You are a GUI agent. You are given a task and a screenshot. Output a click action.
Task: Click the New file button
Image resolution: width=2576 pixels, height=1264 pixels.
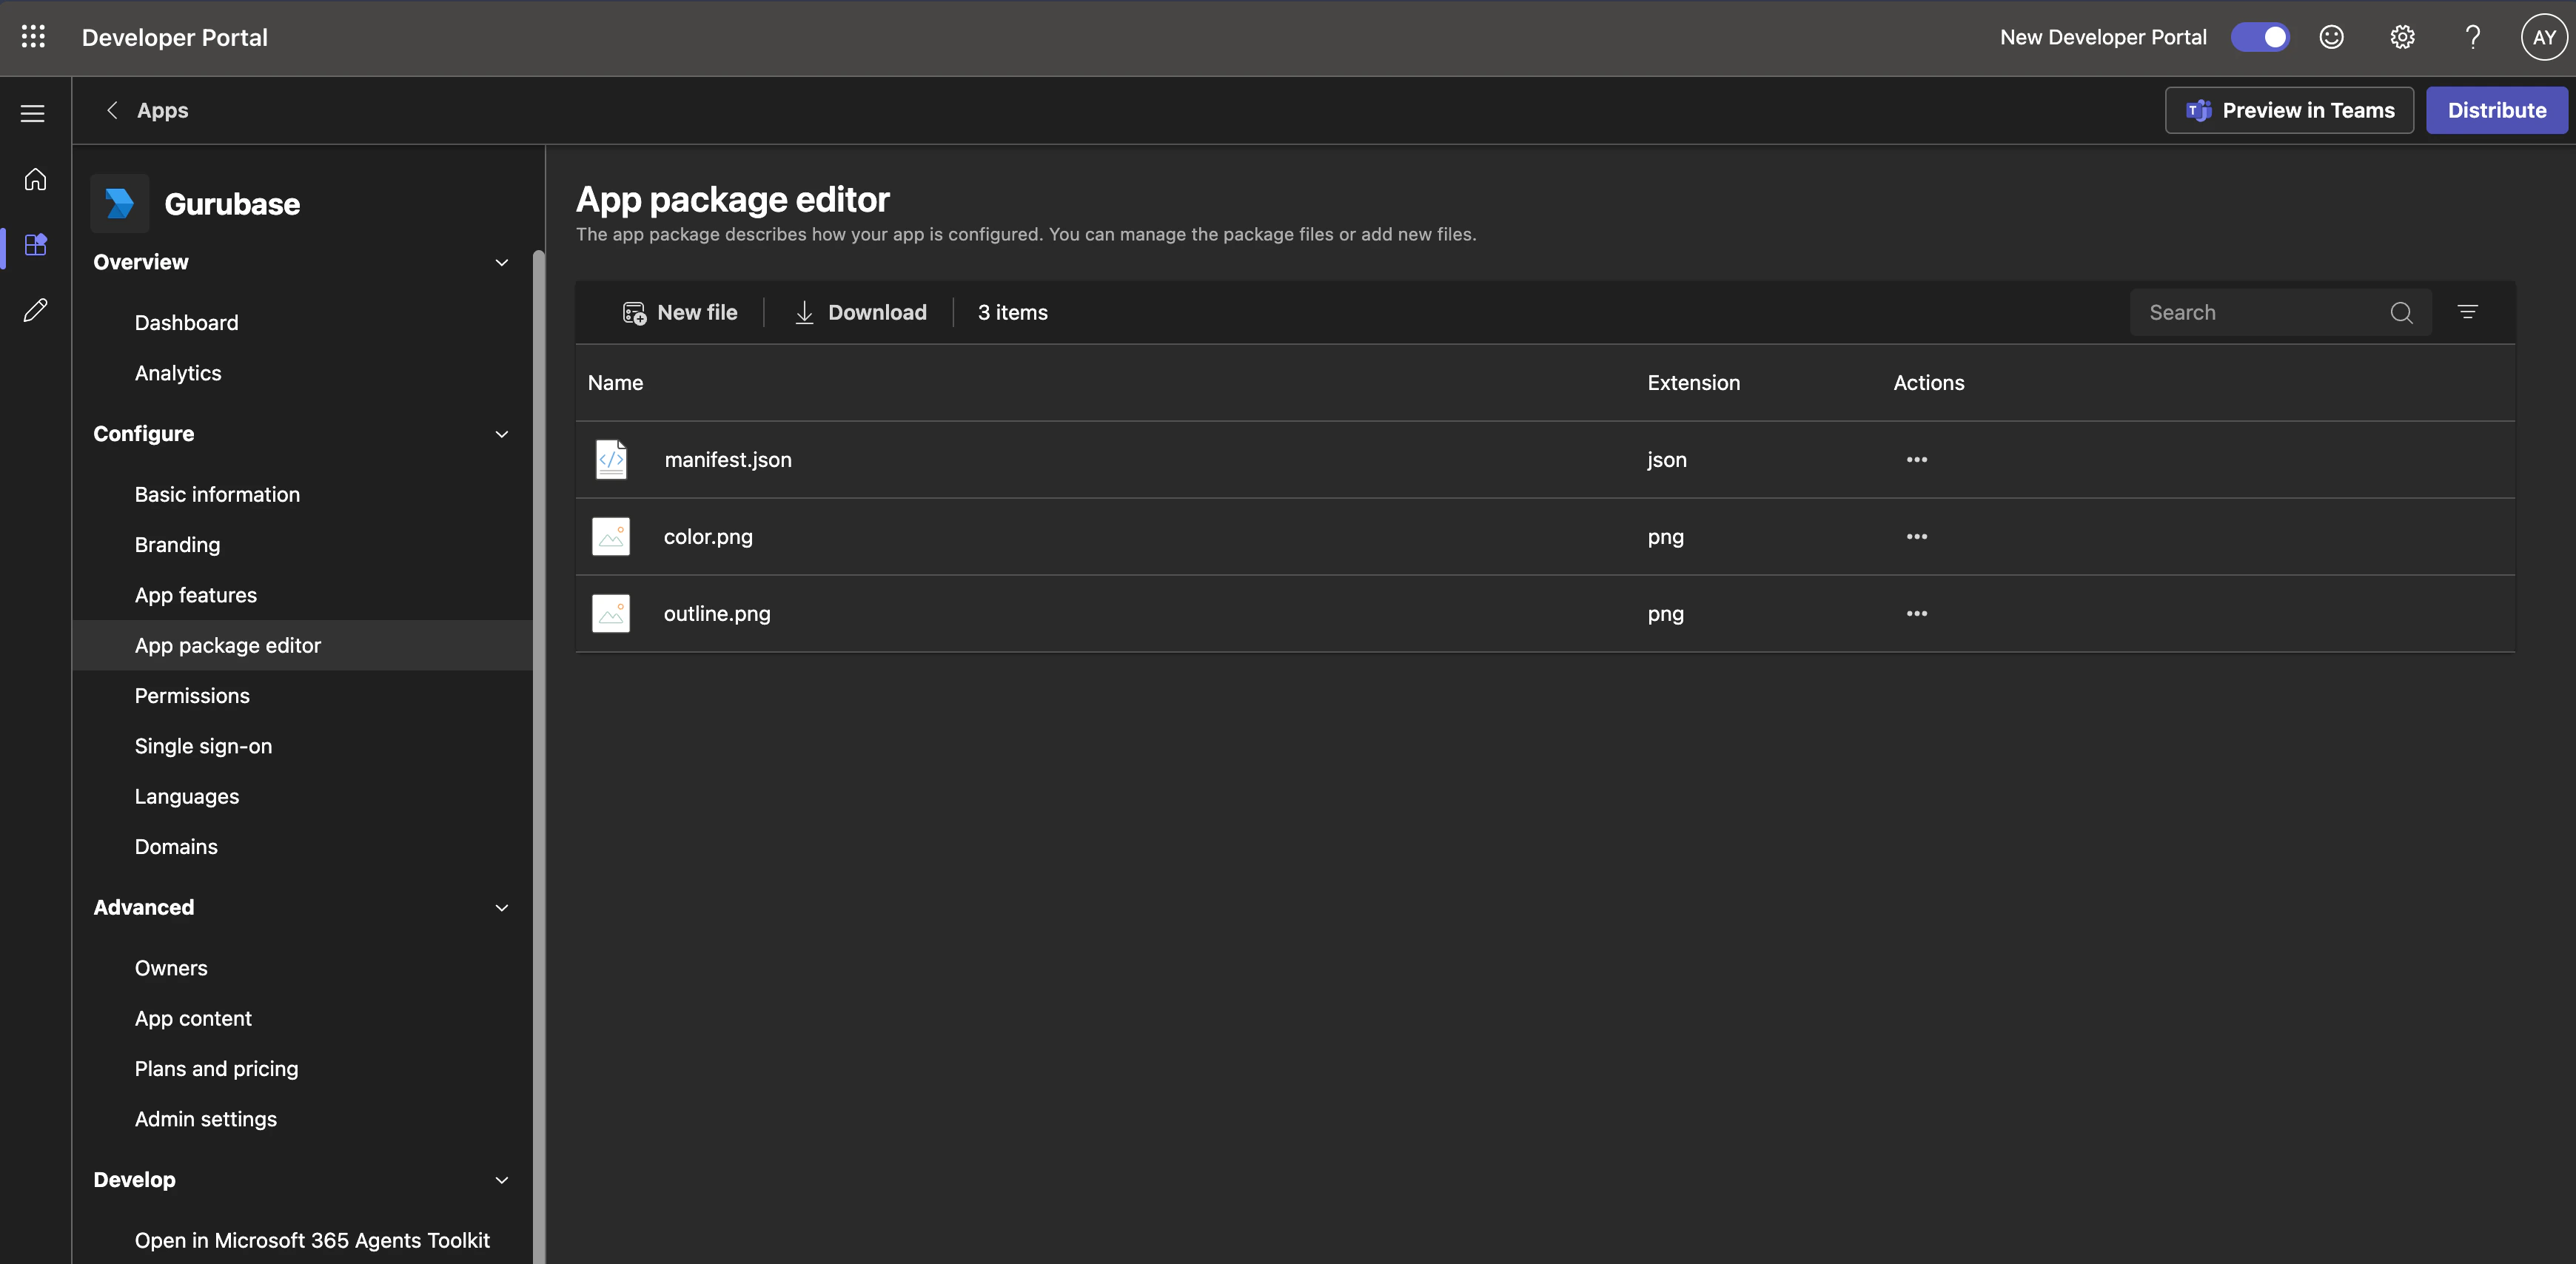pyautogui.click(x=679, y=313)
